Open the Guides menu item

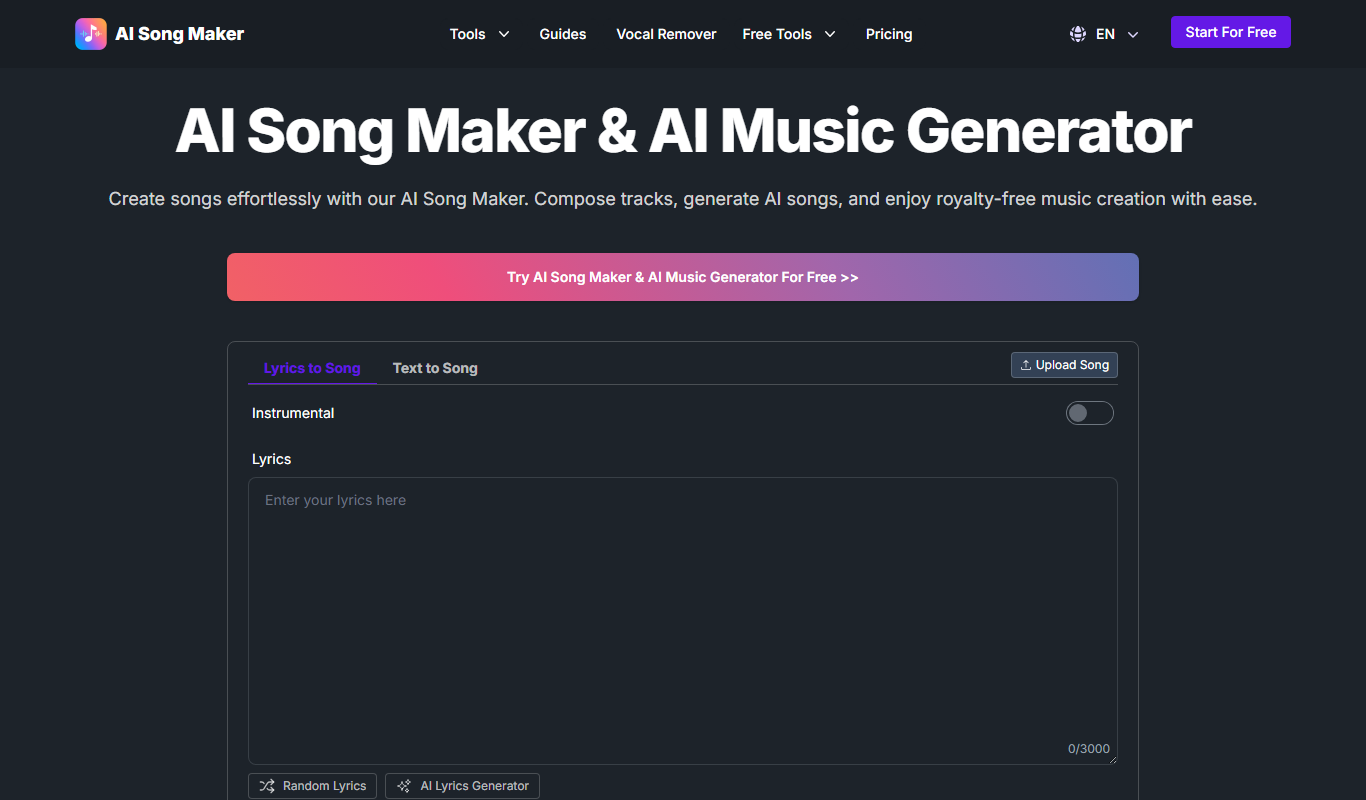563,34
